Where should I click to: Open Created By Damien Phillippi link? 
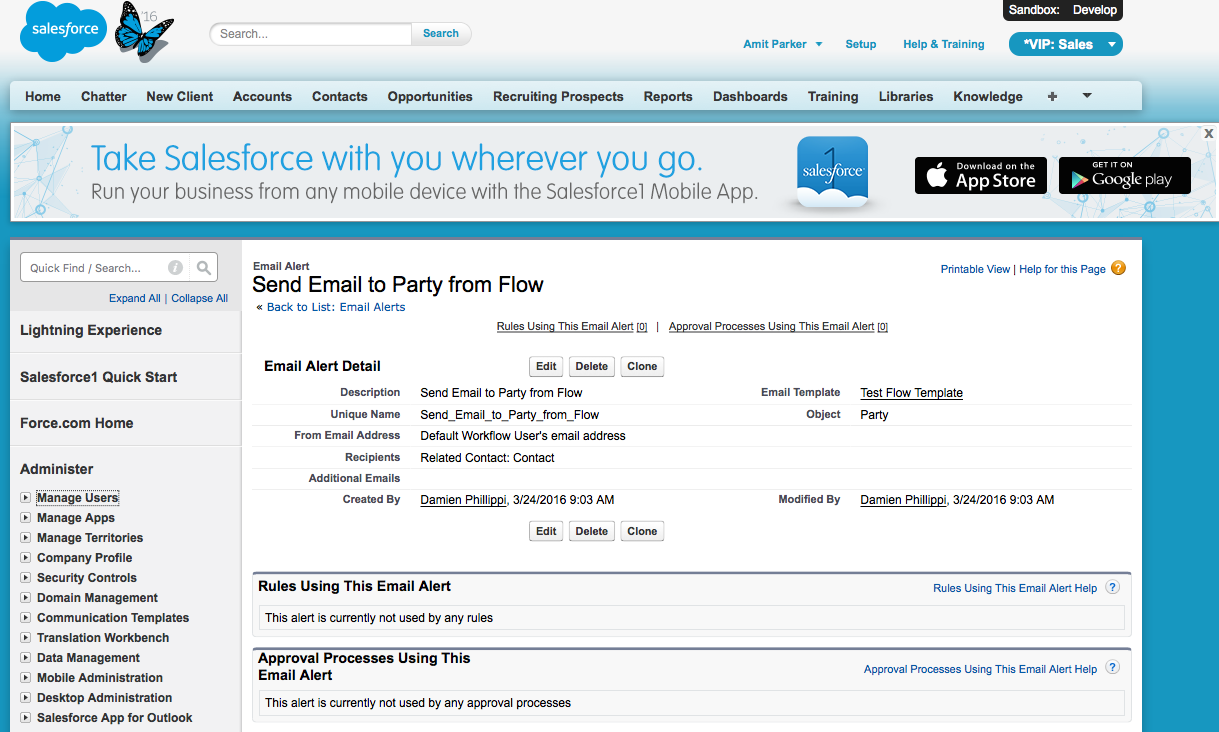[463, 499]
